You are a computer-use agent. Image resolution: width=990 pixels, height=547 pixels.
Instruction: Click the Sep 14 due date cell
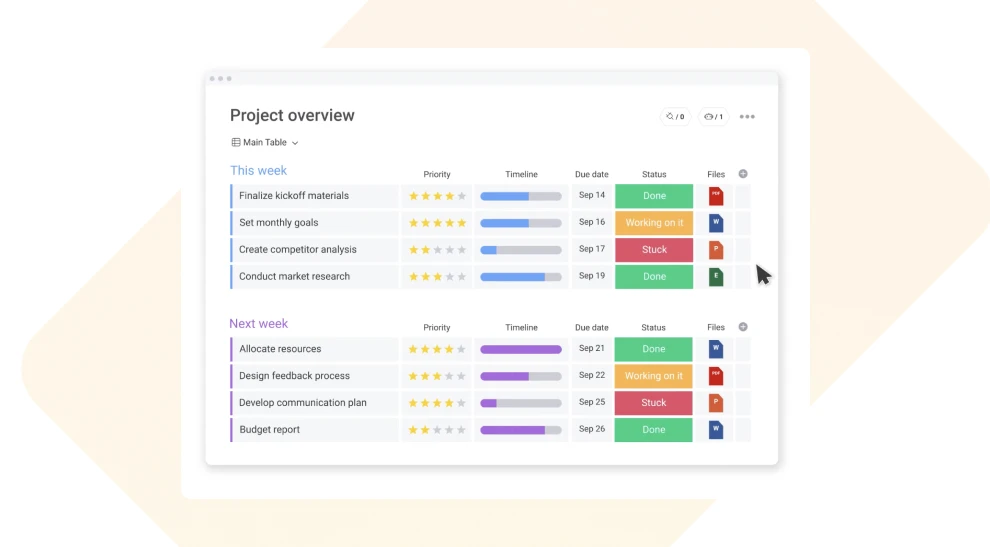(592, 195)
